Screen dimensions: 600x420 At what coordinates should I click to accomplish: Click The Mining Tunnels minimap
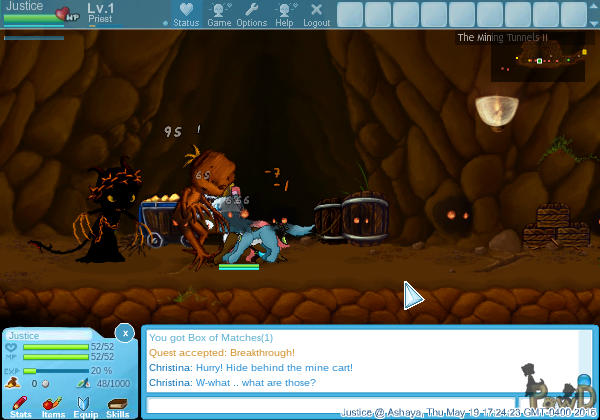click(537, 62)
